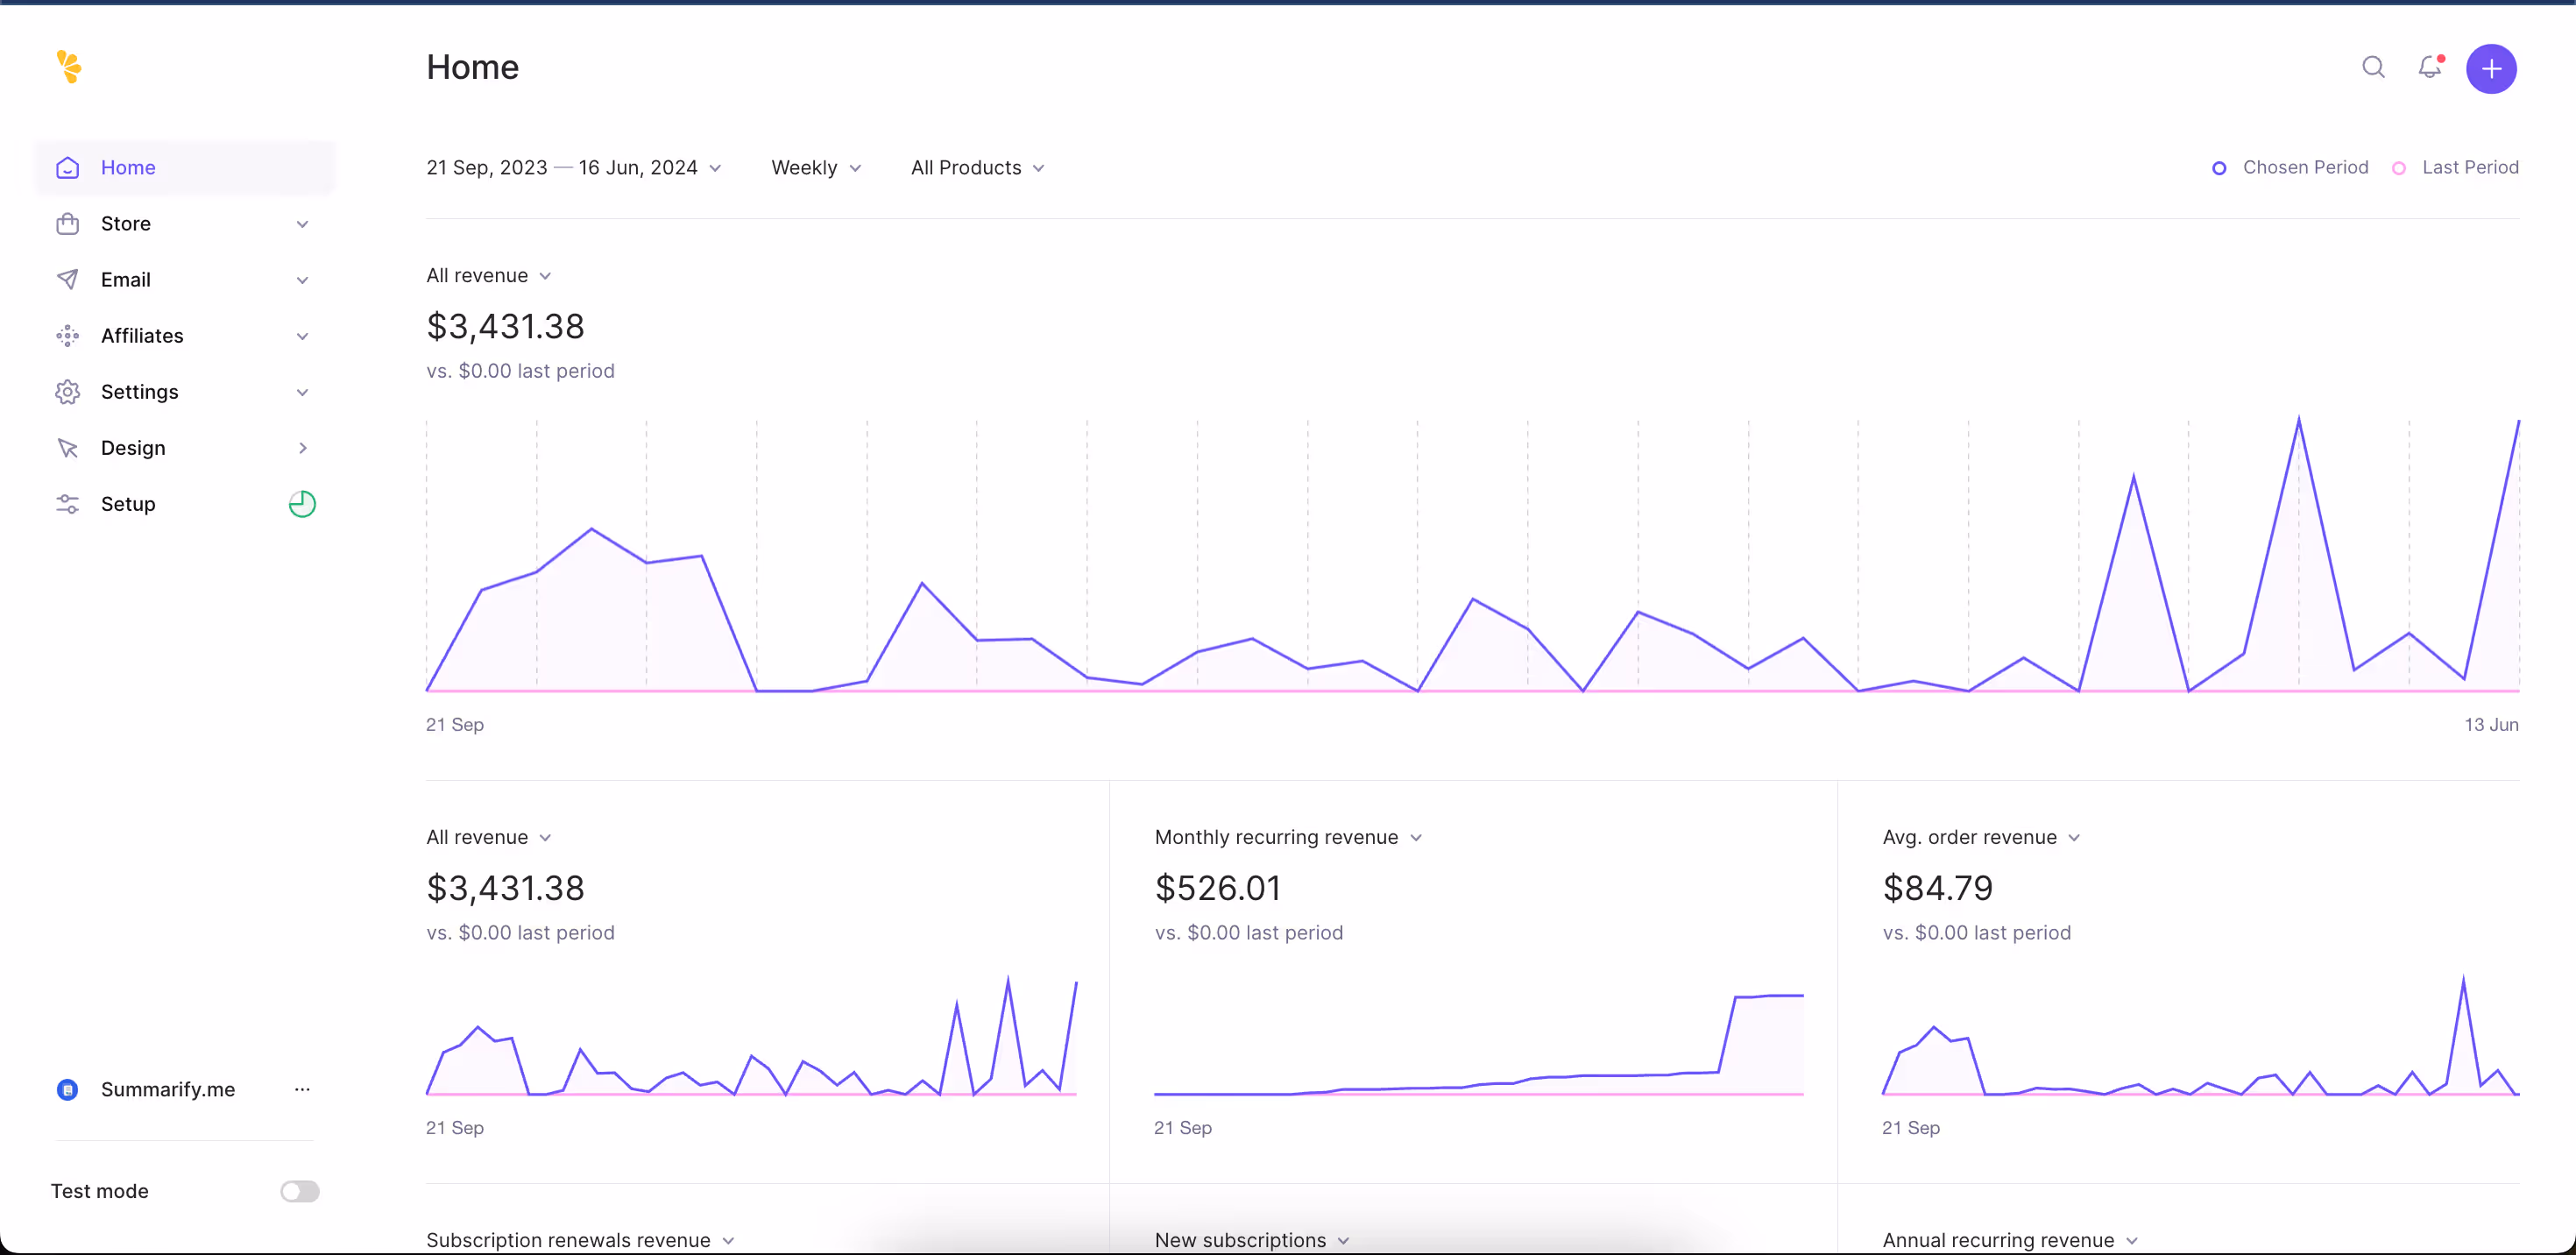Toggle the Last Period legend marker

pos(2399,168)
